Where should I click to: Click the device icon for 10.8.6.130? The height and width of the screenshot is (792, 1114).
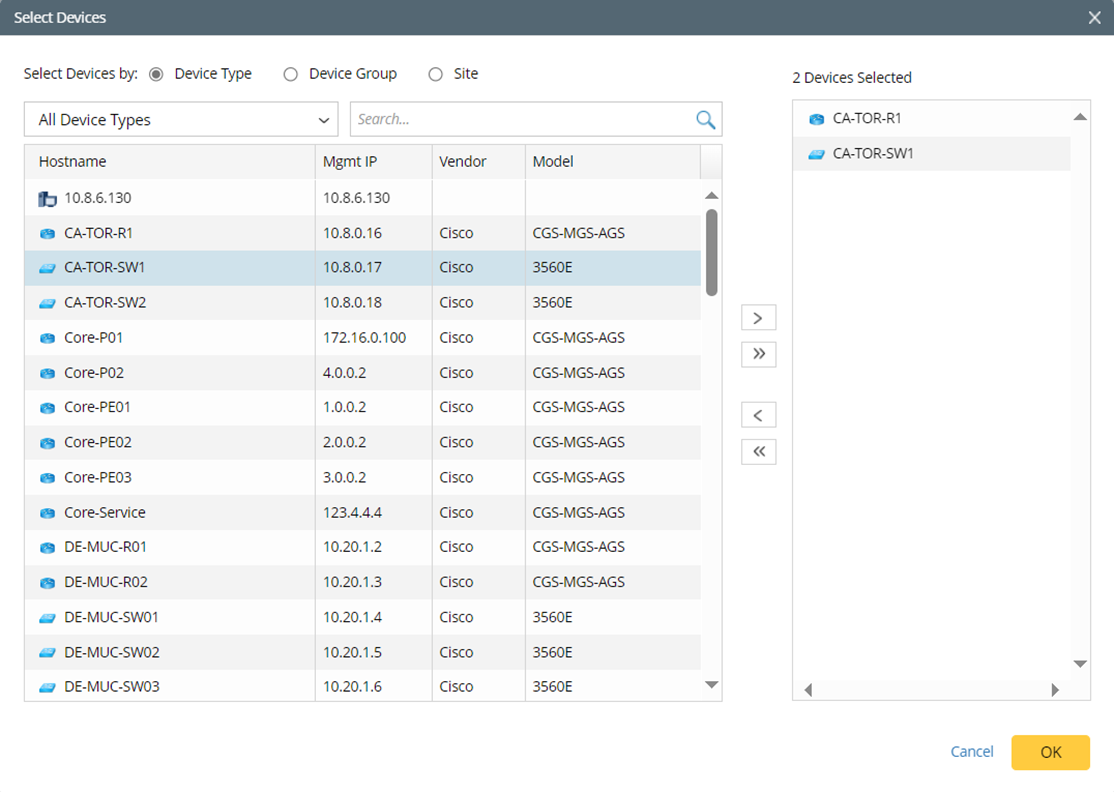coord(47,199)
